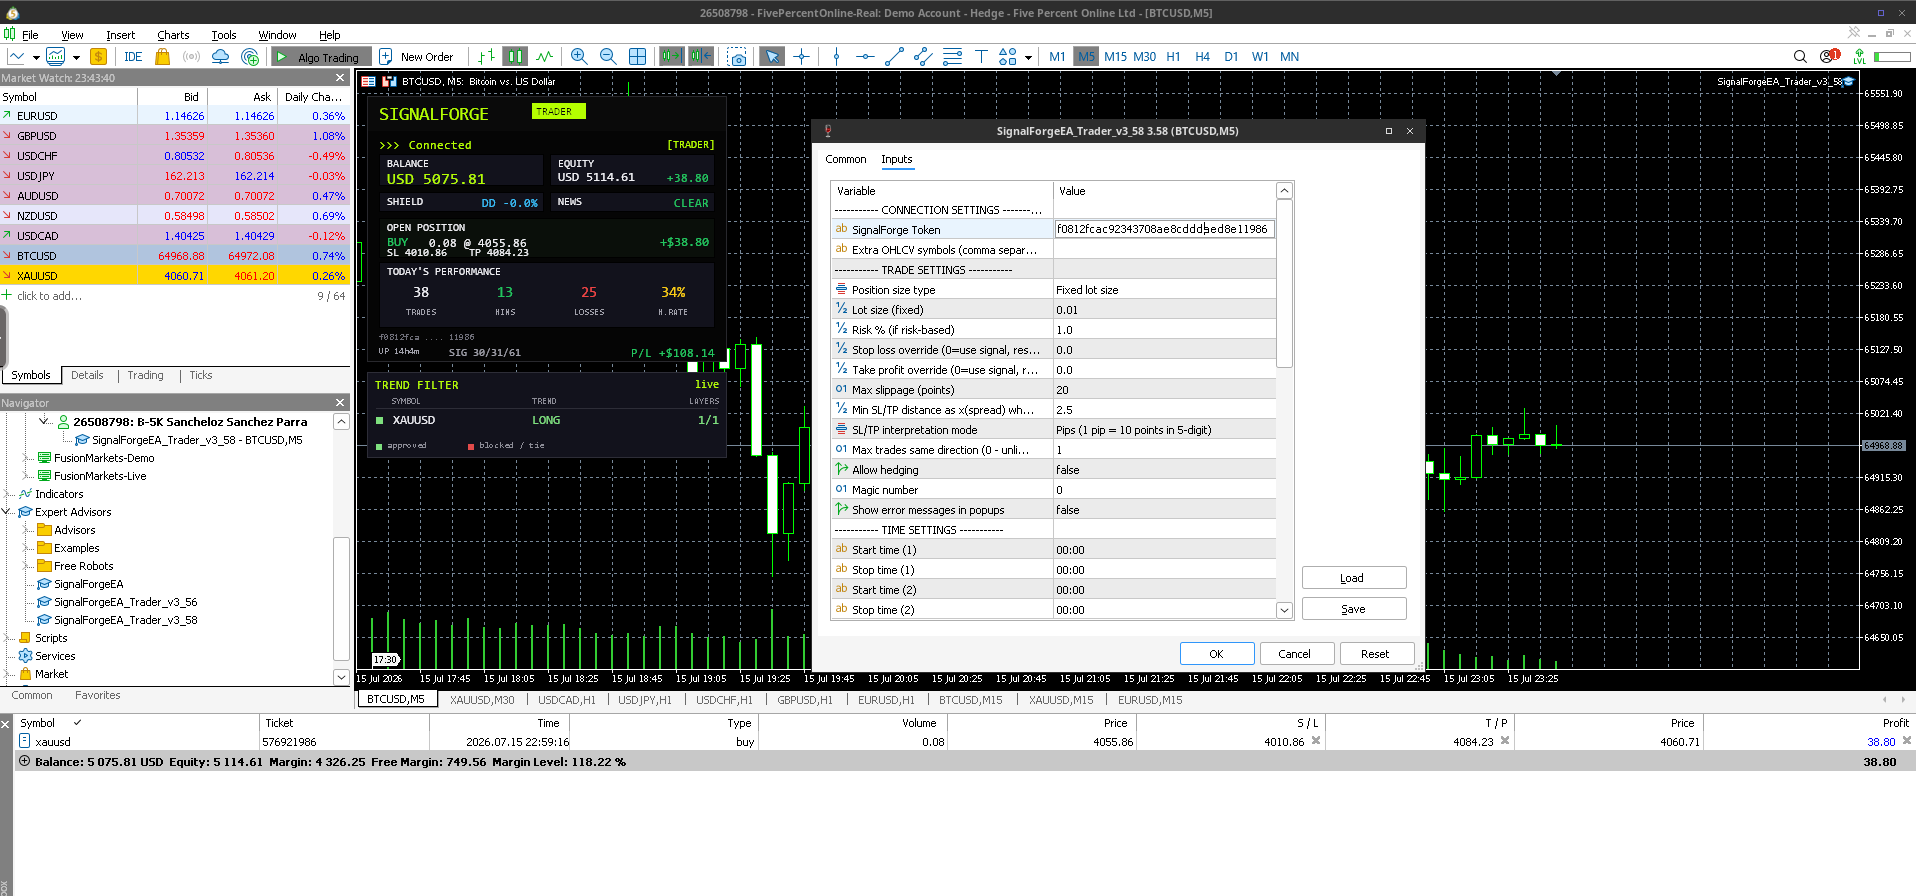Select the Fibonacci retracement tool
The height and width of the screenshot is (896, 1916).
(953, 57)
